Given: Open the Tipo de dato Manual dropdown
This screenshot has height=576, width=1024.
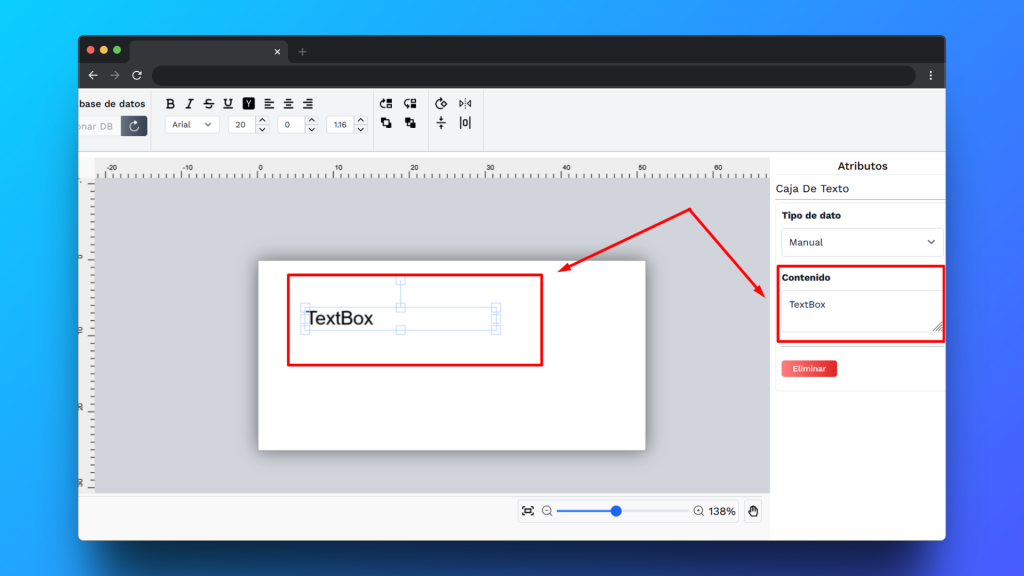Looking at the screenshot, I should (x=862, y=242).
